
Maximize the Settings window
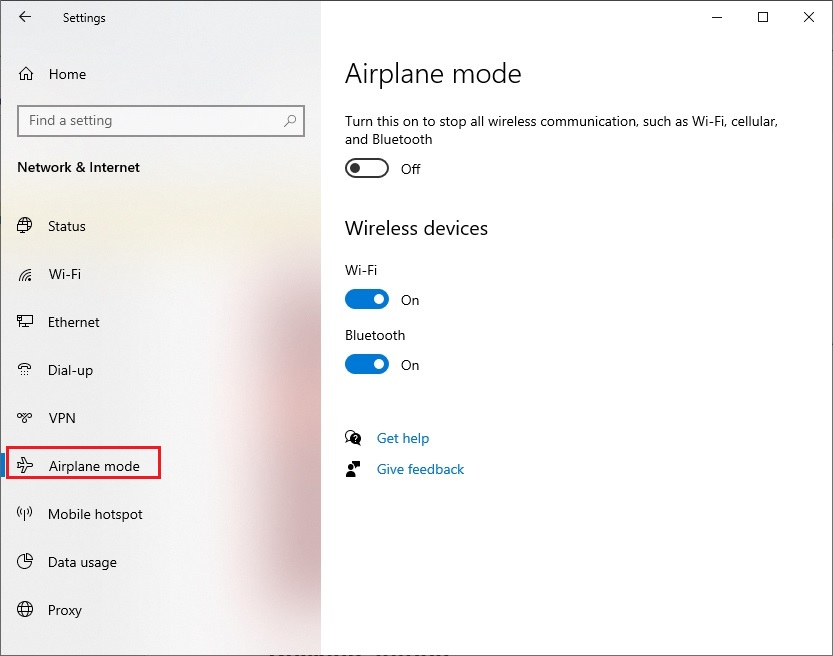point(763,17)
